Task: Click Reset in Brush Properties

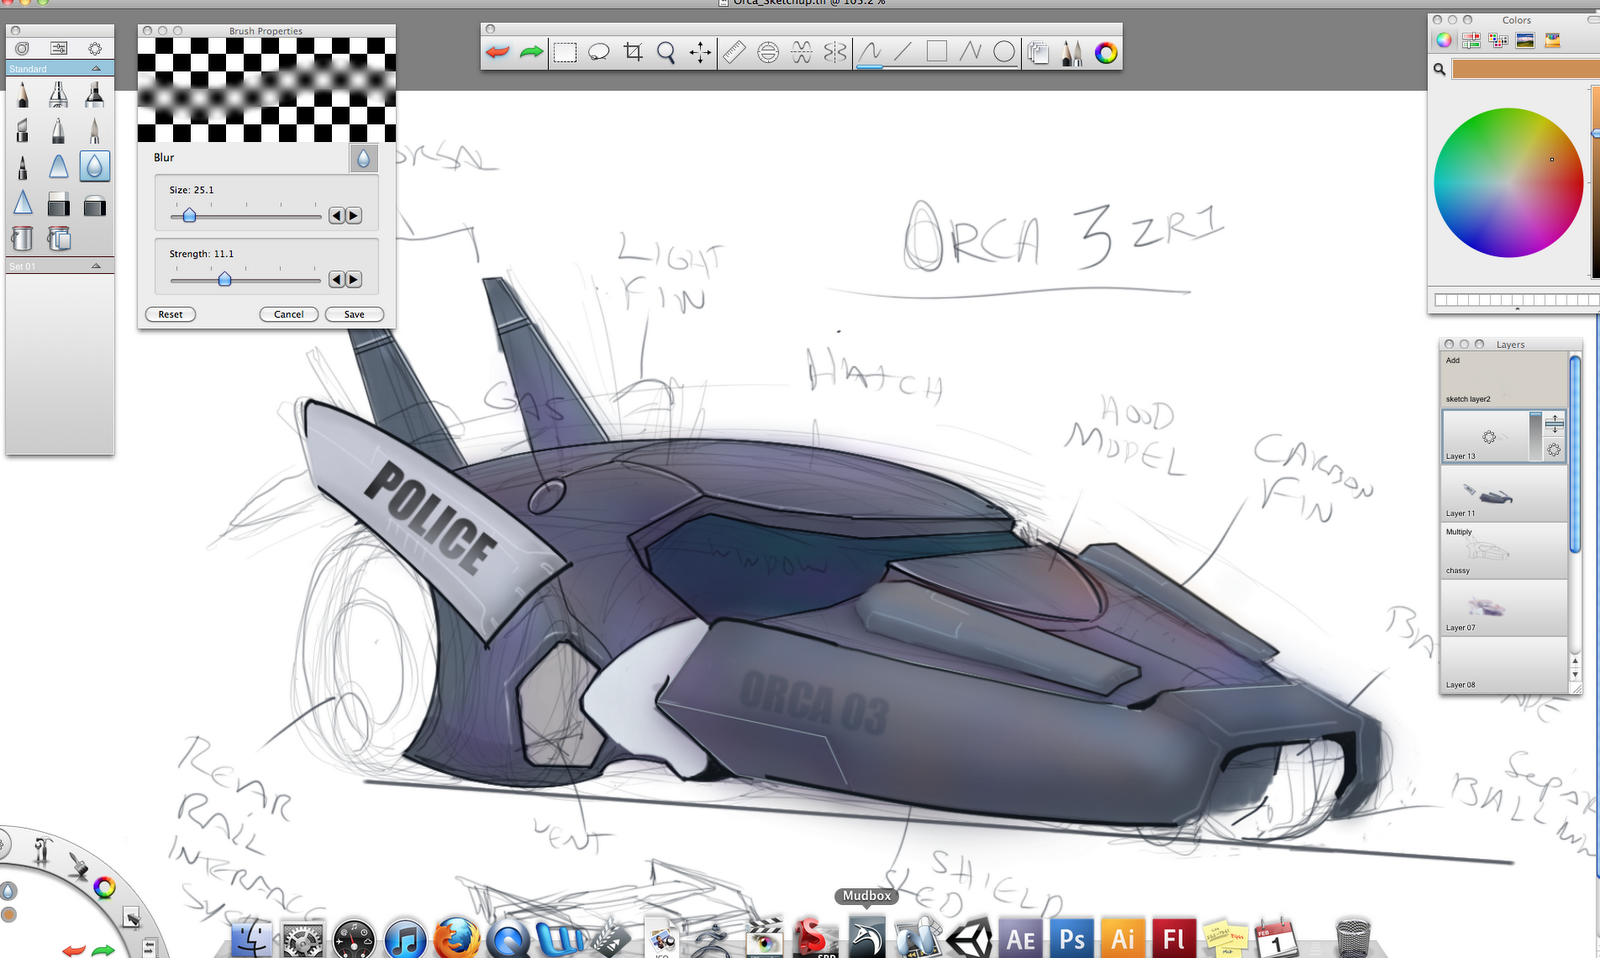Action: (171, 314)
